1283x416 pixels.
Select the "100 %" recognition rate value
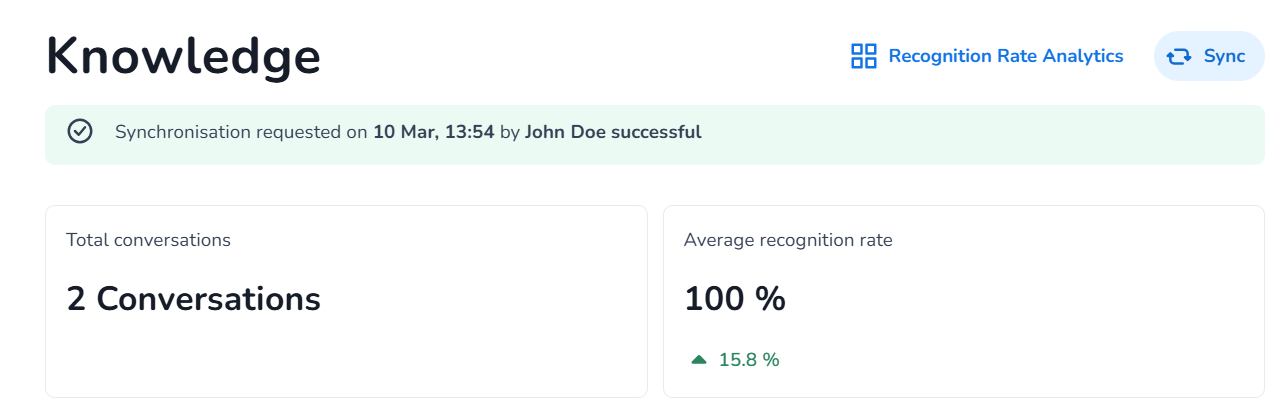pyautogui.click(x=735, y=299)
